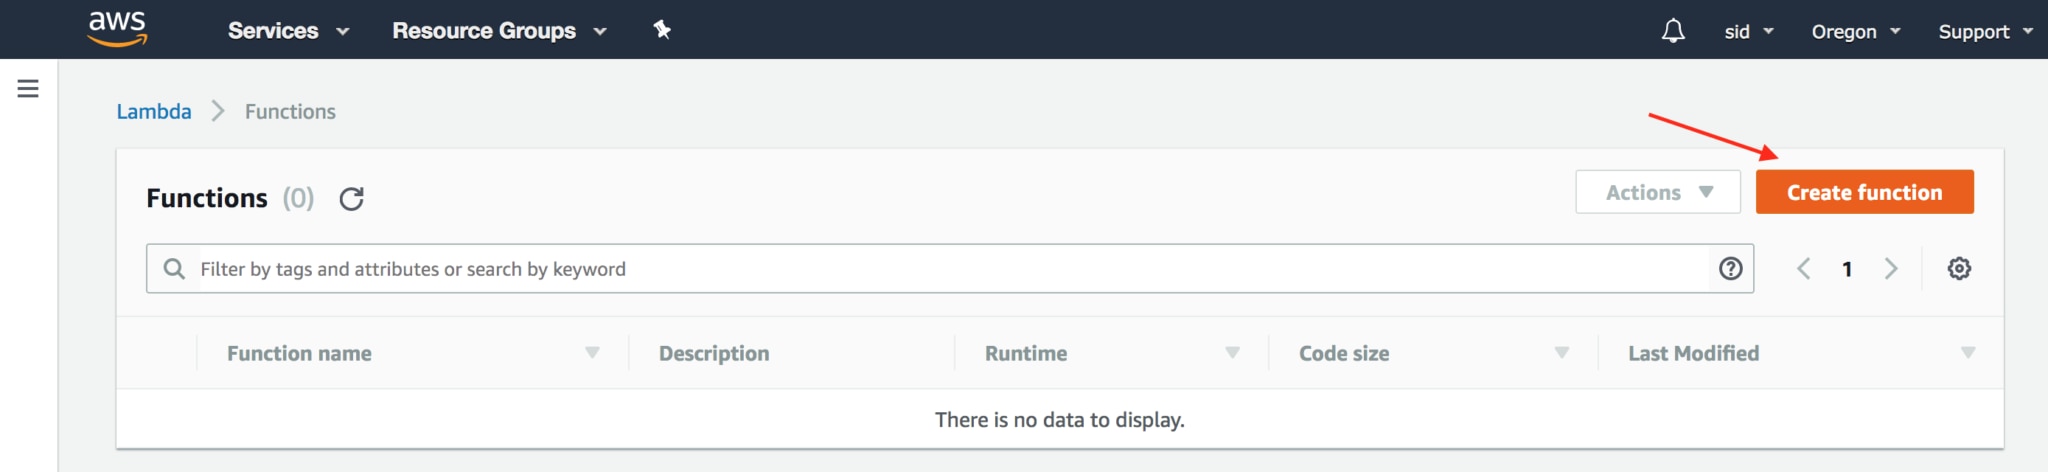Open the Actions dropdown
This screenshot has height=472, width=2048.
coord(1658,192)
